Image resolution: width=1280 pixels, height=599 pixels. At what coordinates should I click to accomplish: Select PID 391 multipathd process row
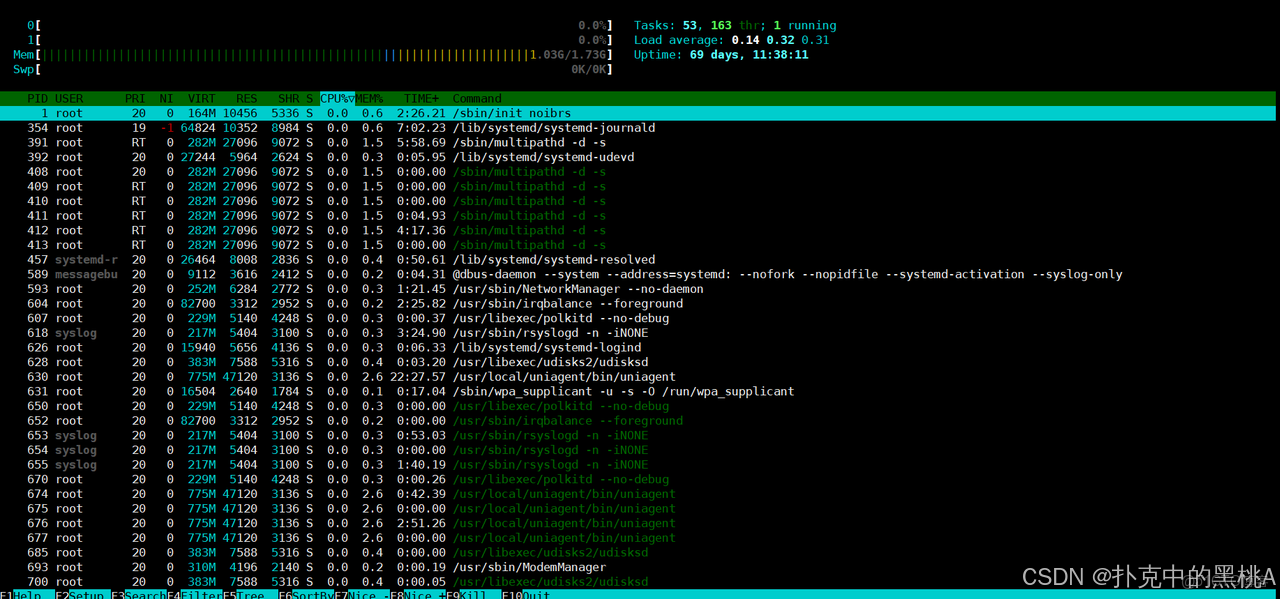[640, 142]
